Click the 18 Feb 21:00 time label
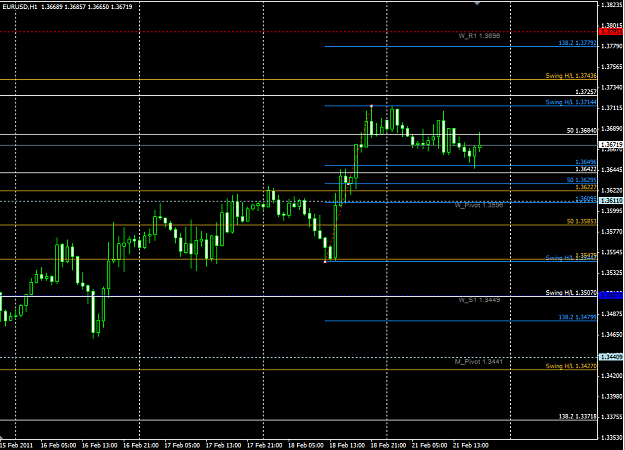 coord(388,445)
